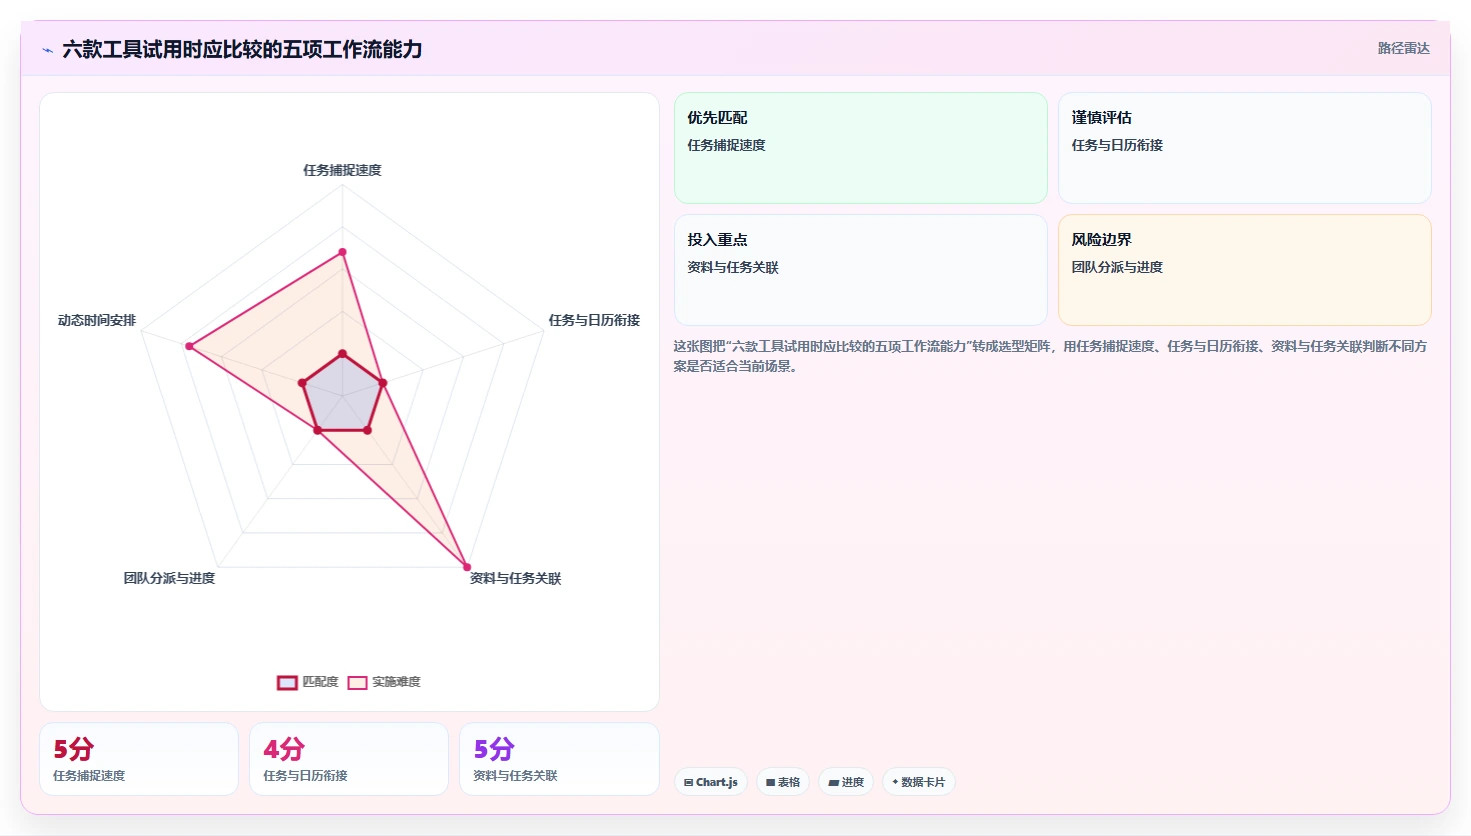Click the 5分 任务捕捉速度 stat card
The width and height of the screenshot is (1471, 836).
(139, 759)
